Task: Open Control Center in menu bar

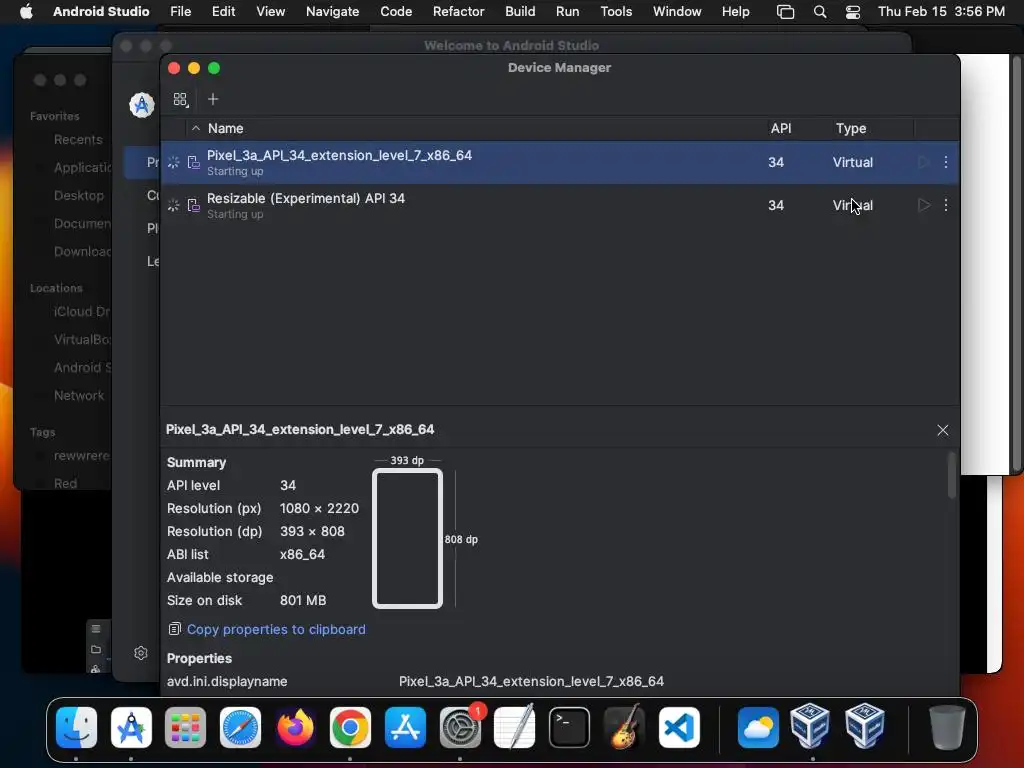Action: point(852,12)
